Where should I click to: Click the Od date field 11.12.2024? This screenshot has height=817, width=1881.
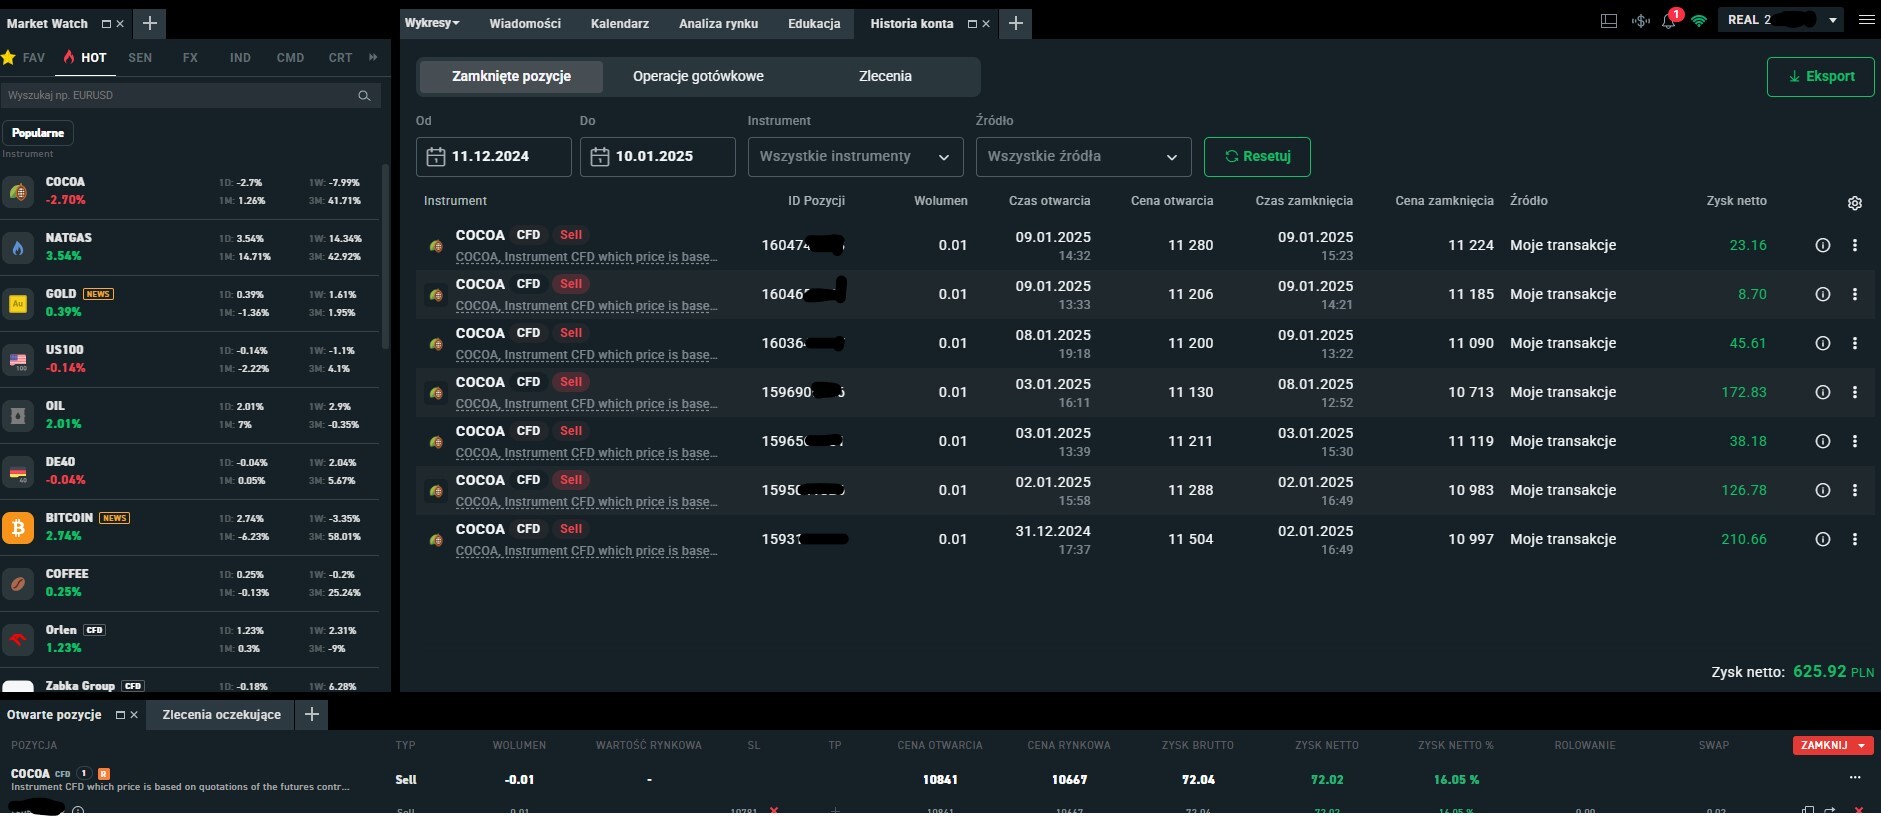[x=493, y=157]
